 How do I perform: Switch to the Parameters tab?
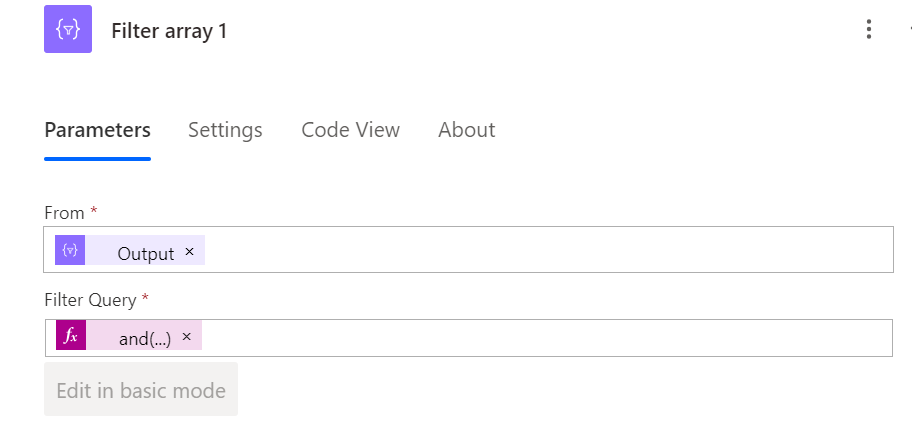coord(97,130)
